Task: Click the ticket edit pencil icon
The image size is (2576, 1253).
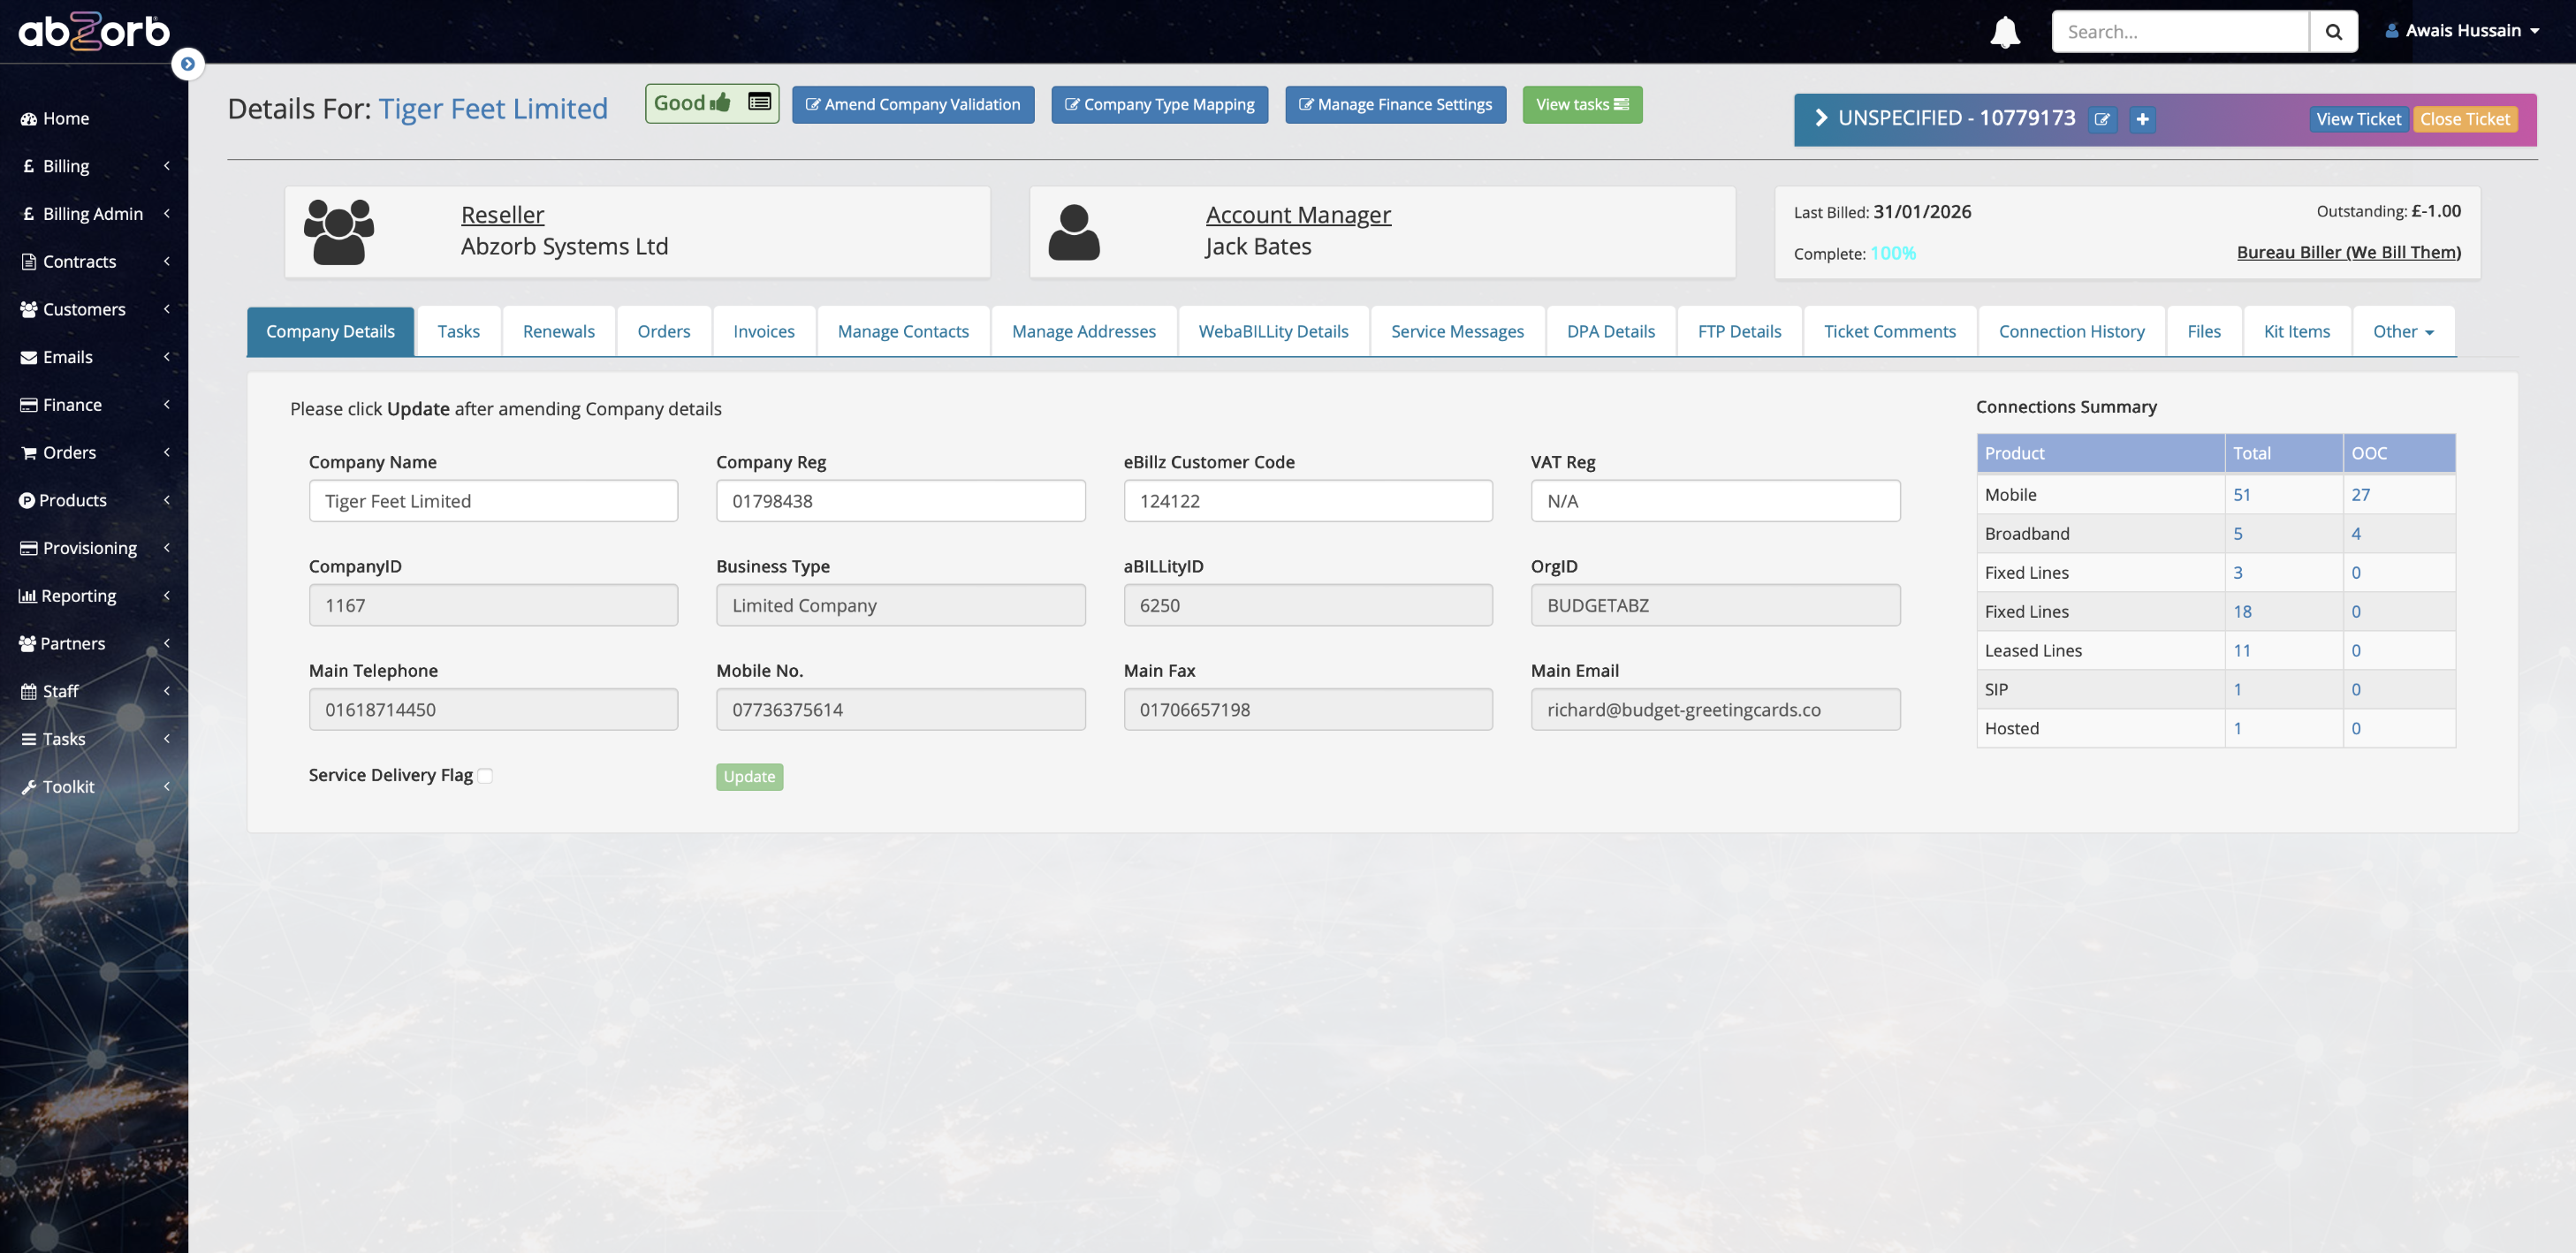Action: click(2102, 119)
